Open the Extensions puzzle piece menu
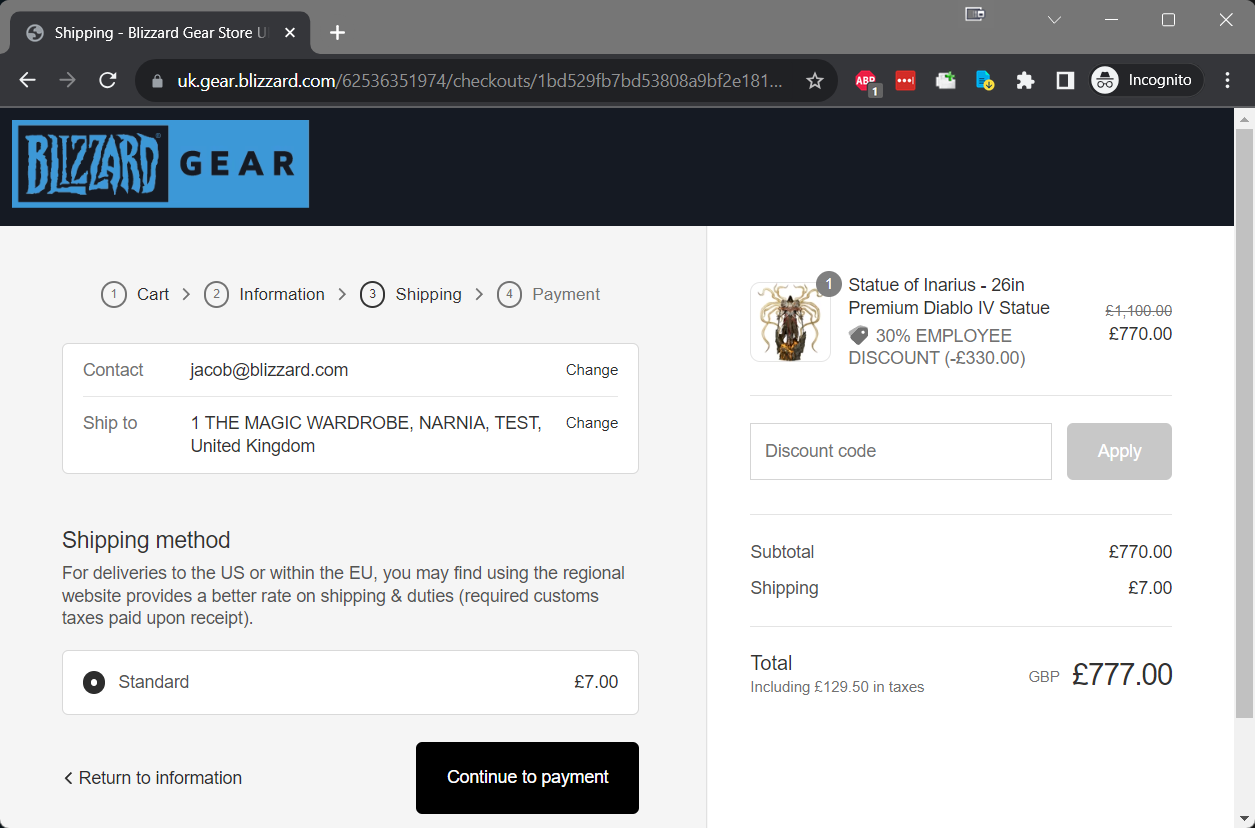The height and width of the screenshot is (828, 1255). tap(1025, 80)
